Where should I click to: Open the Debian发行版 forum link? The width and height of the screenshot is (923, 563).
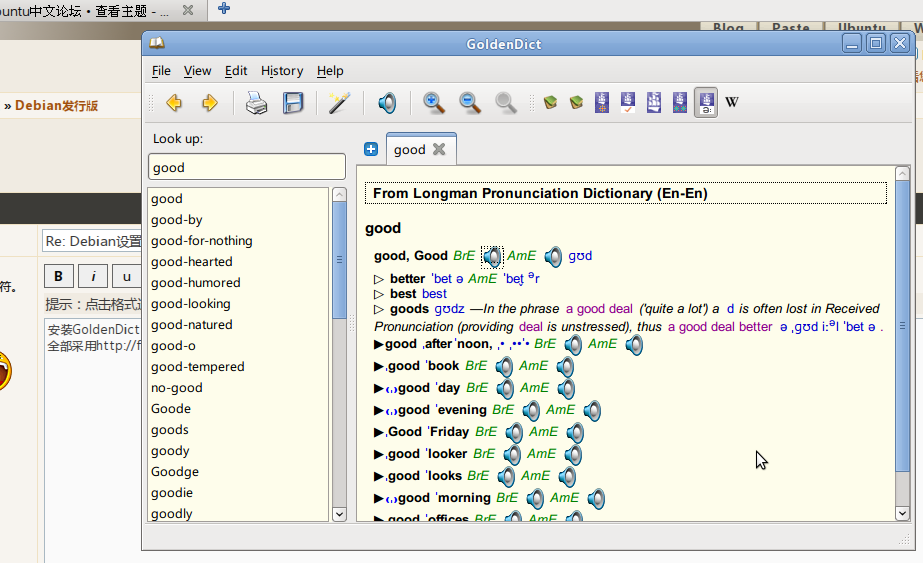pyautogui.click(x=56, y=106)
